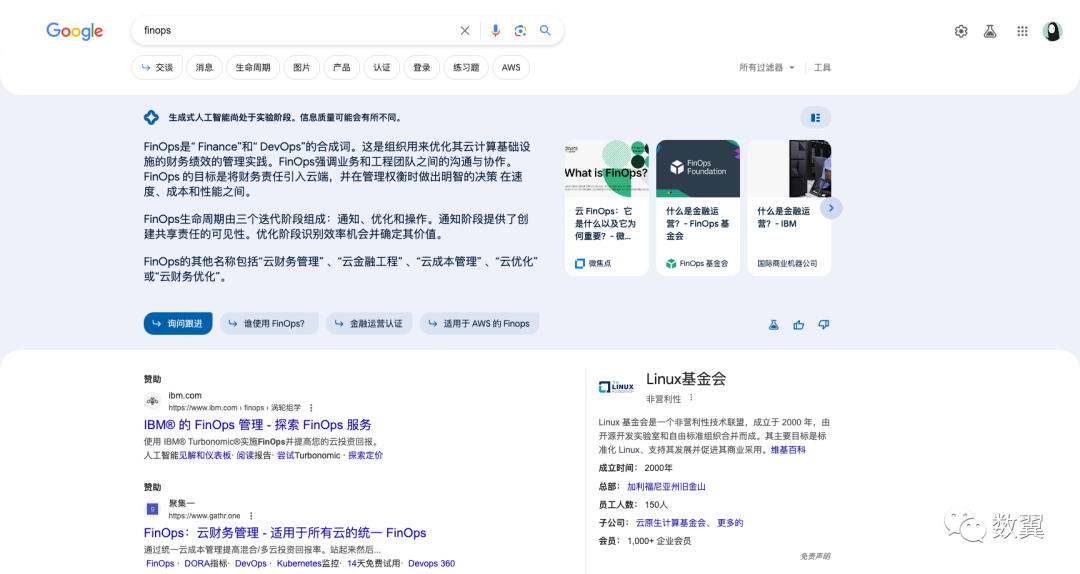Select the 生命周期 filter chip

click(253, 68)
